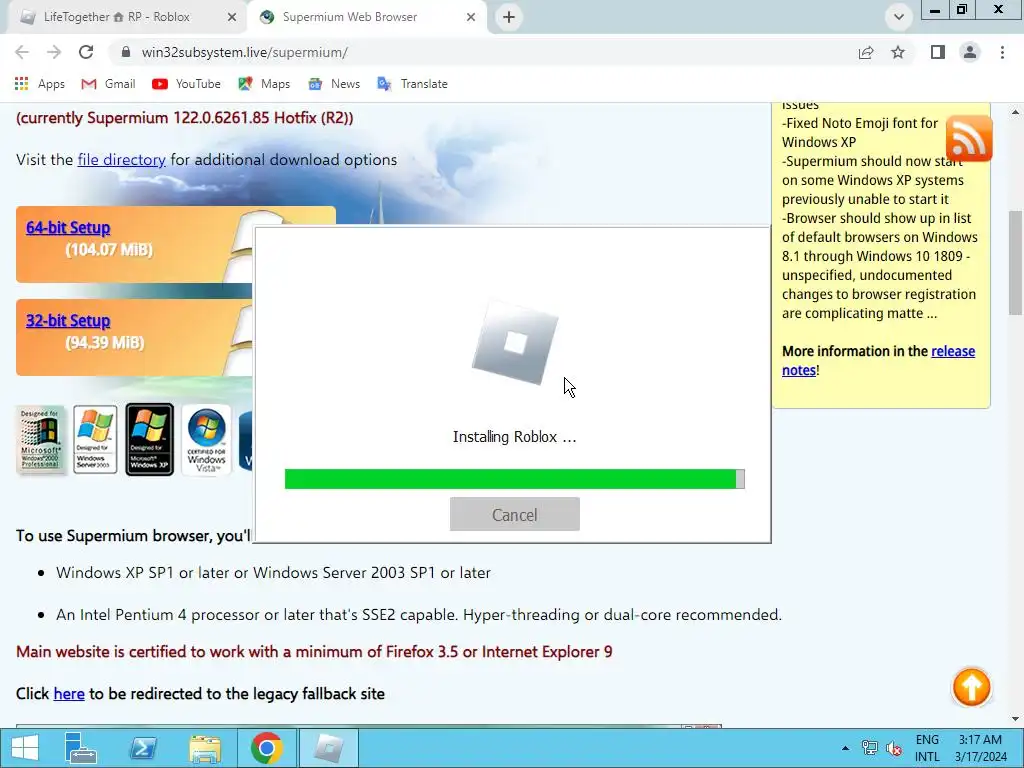This screenshot has width=1024, height=768.
Task: Open Apps bookmark shortcut
Action: pos(39,84)
